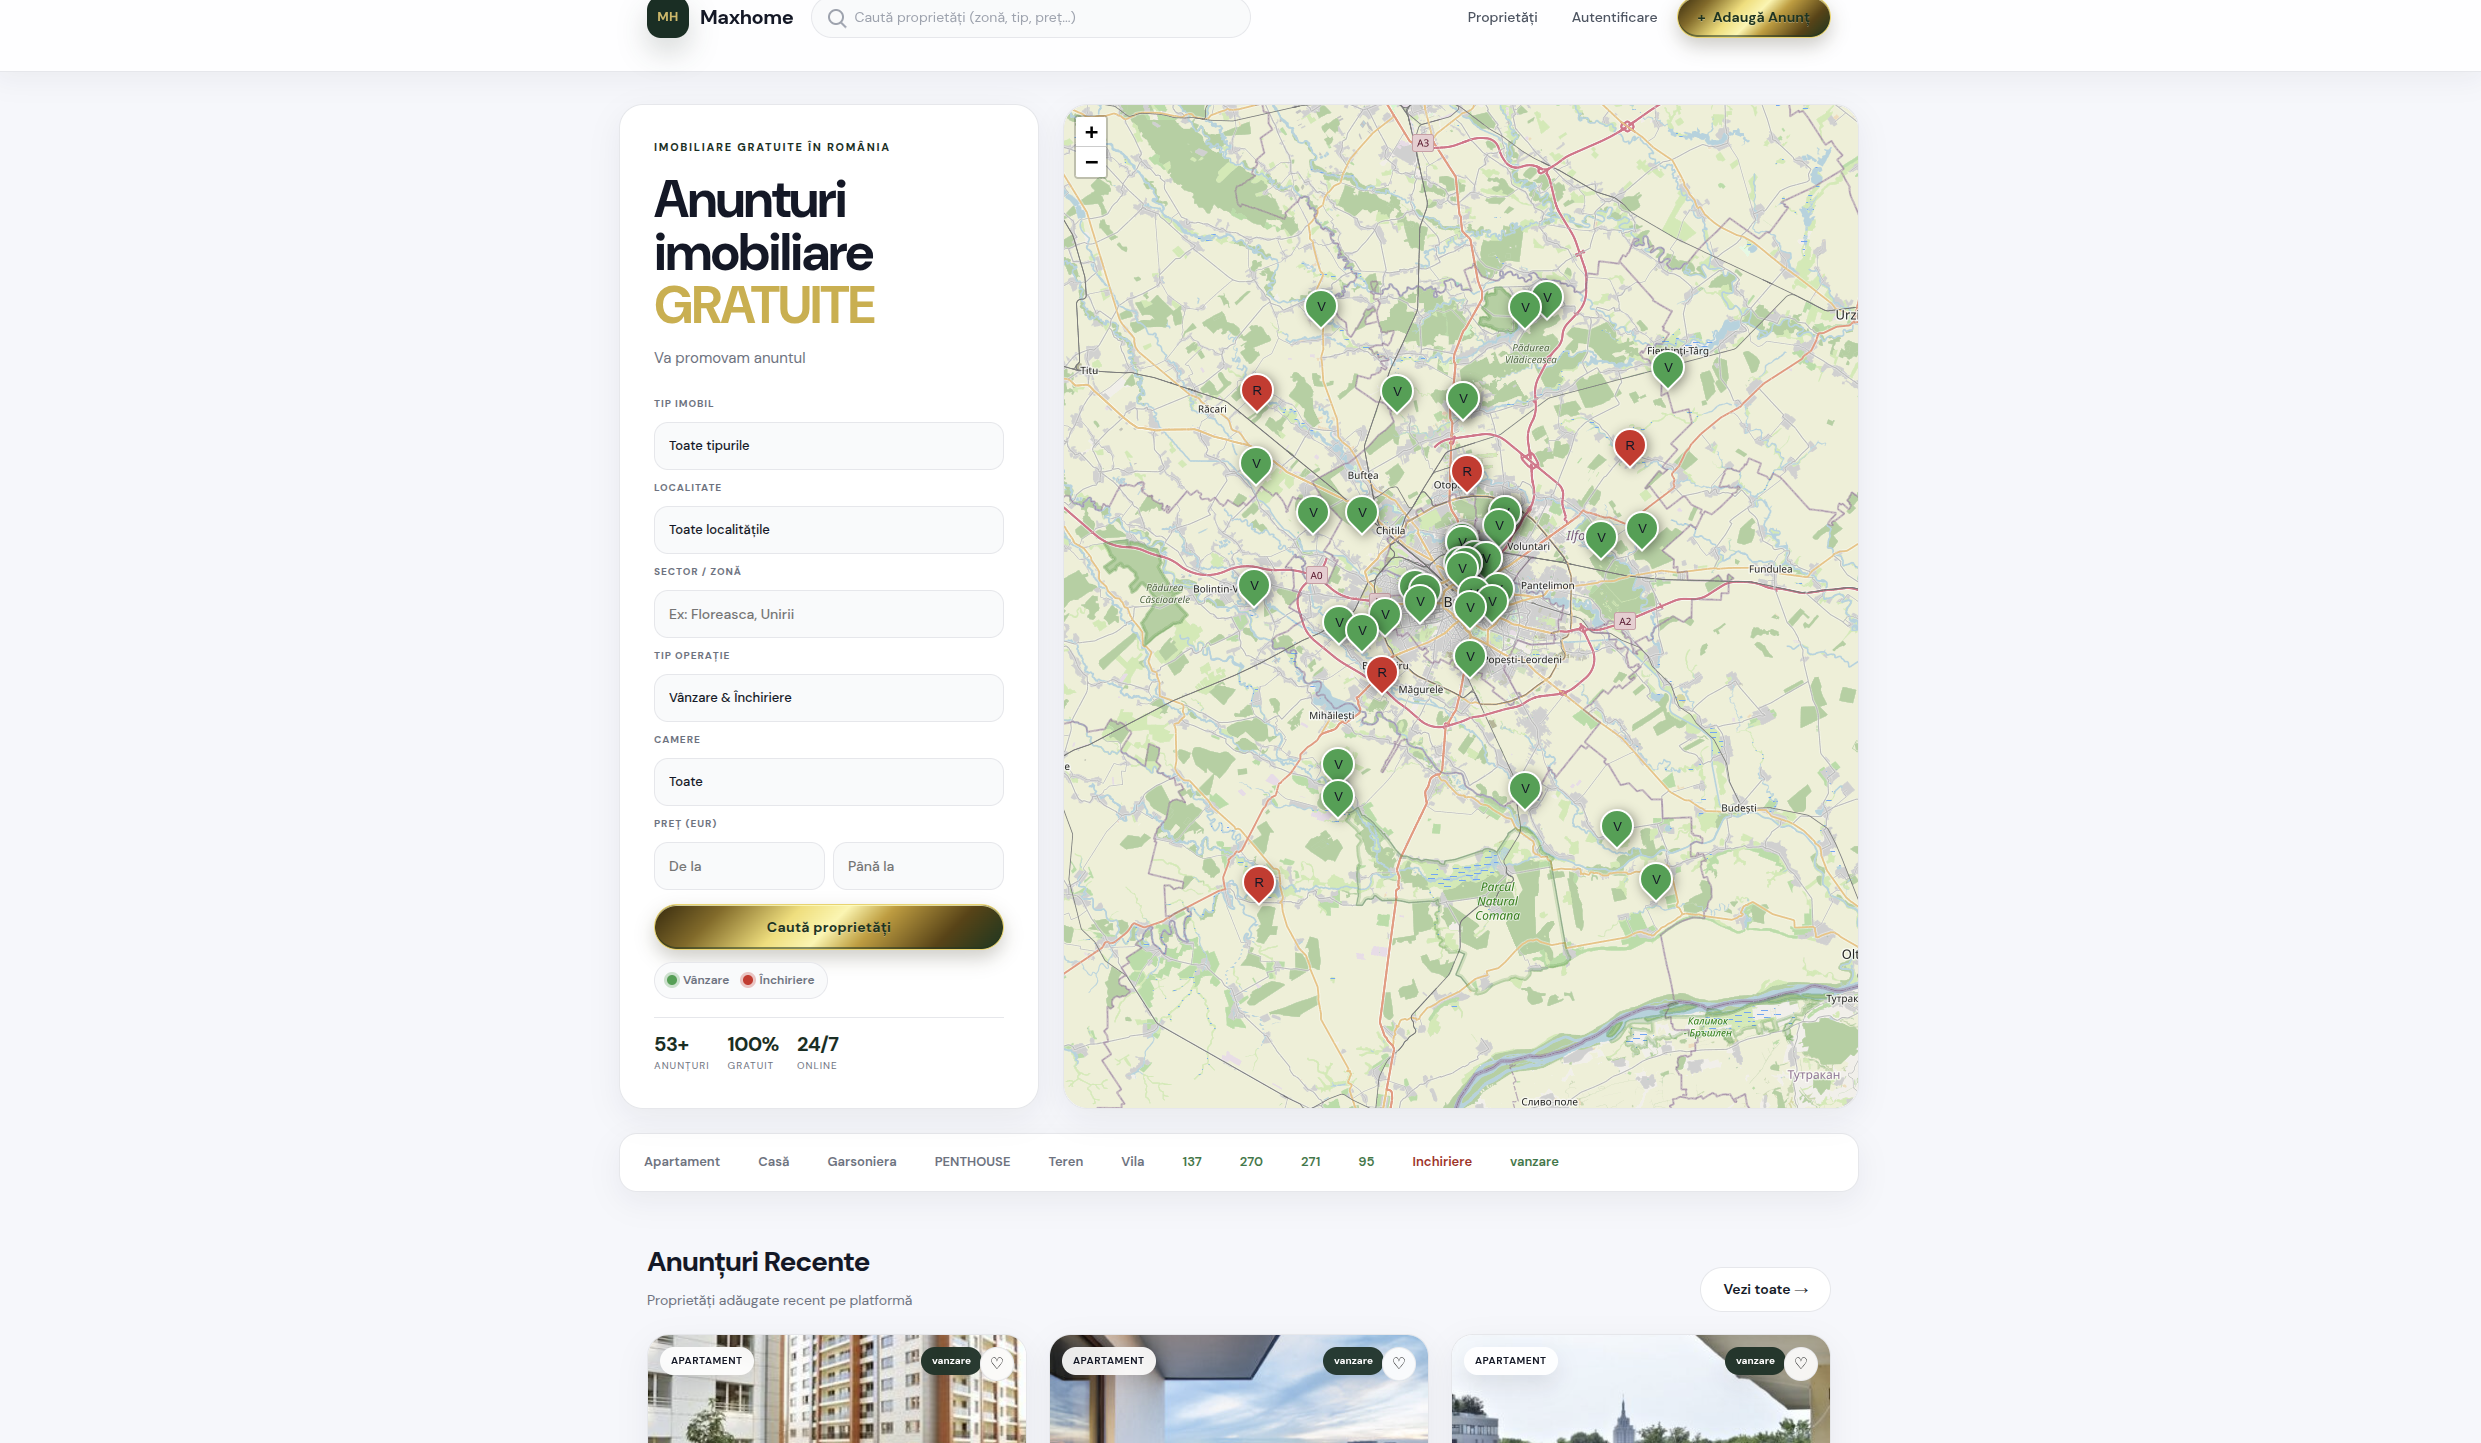Screen dimensions: 2481x1443
Task: Favorite the third apartment card with the heart
Action: [1801, 1362]
